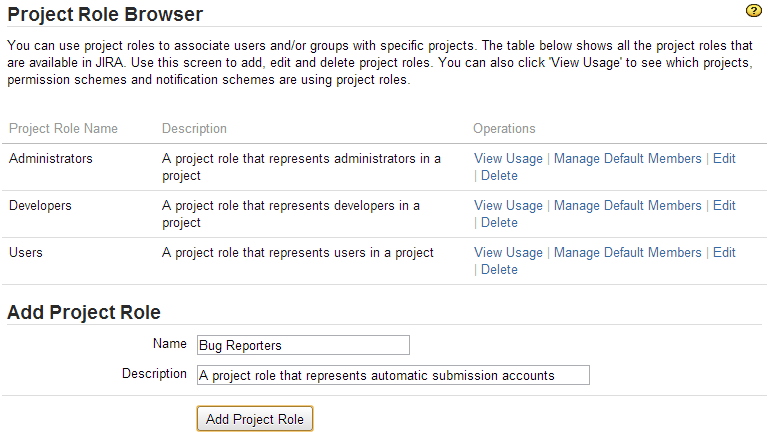
Task: Edit the Users project role
Action: pyautogui.click(x=724, y=252)
